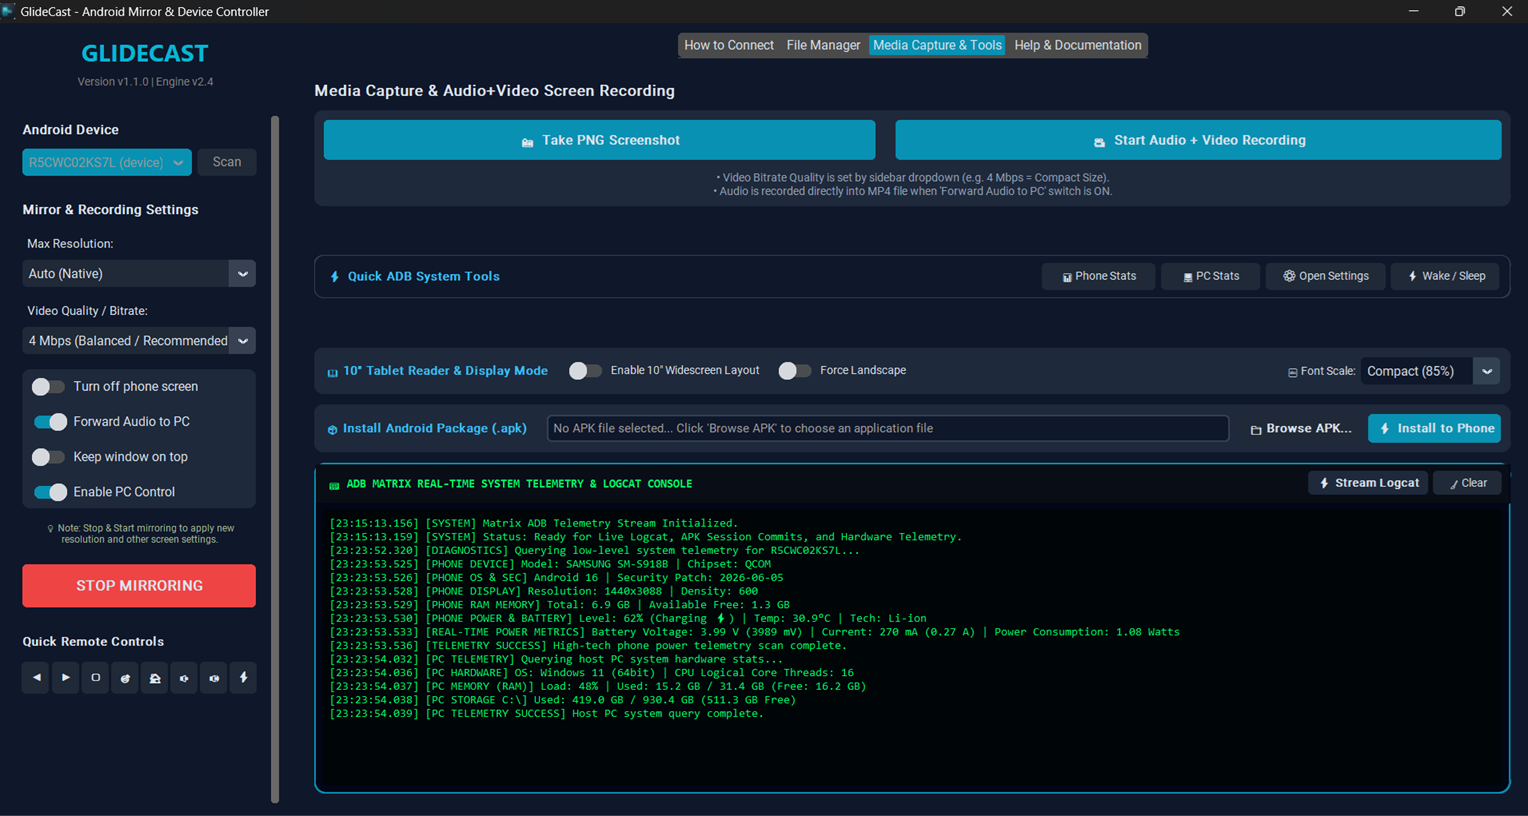Viewport: 1528px width, 816px height.
Task: Tap the lightning bolt power remote control
Action: tap(243, 678)
